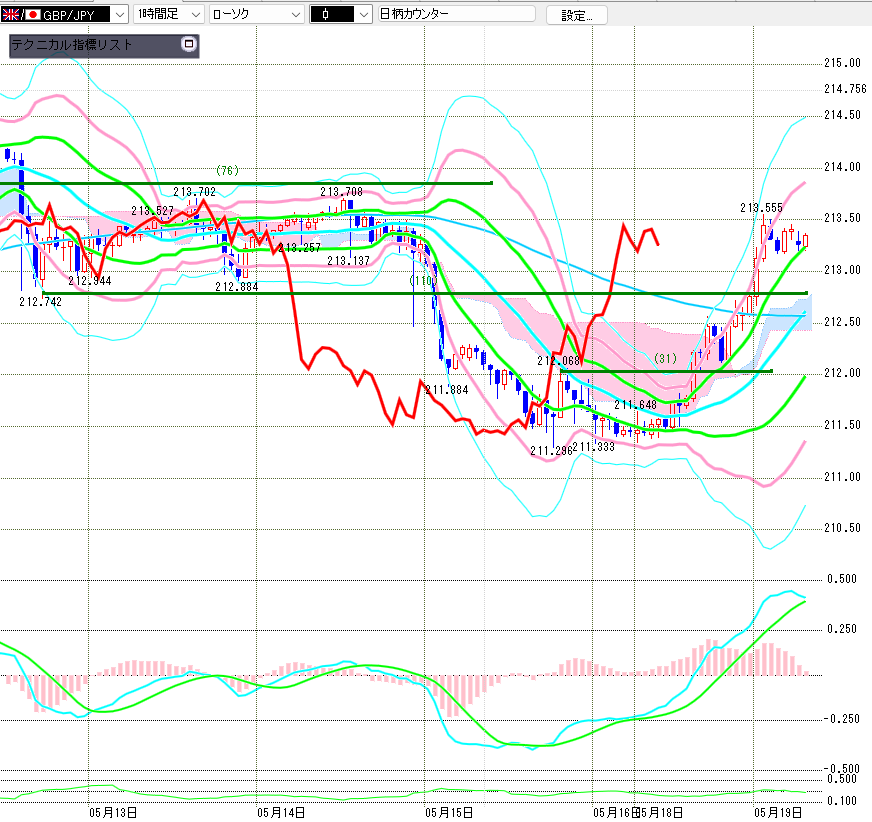
Task: Click the 213.527 price label
Action: pos(152,211)
